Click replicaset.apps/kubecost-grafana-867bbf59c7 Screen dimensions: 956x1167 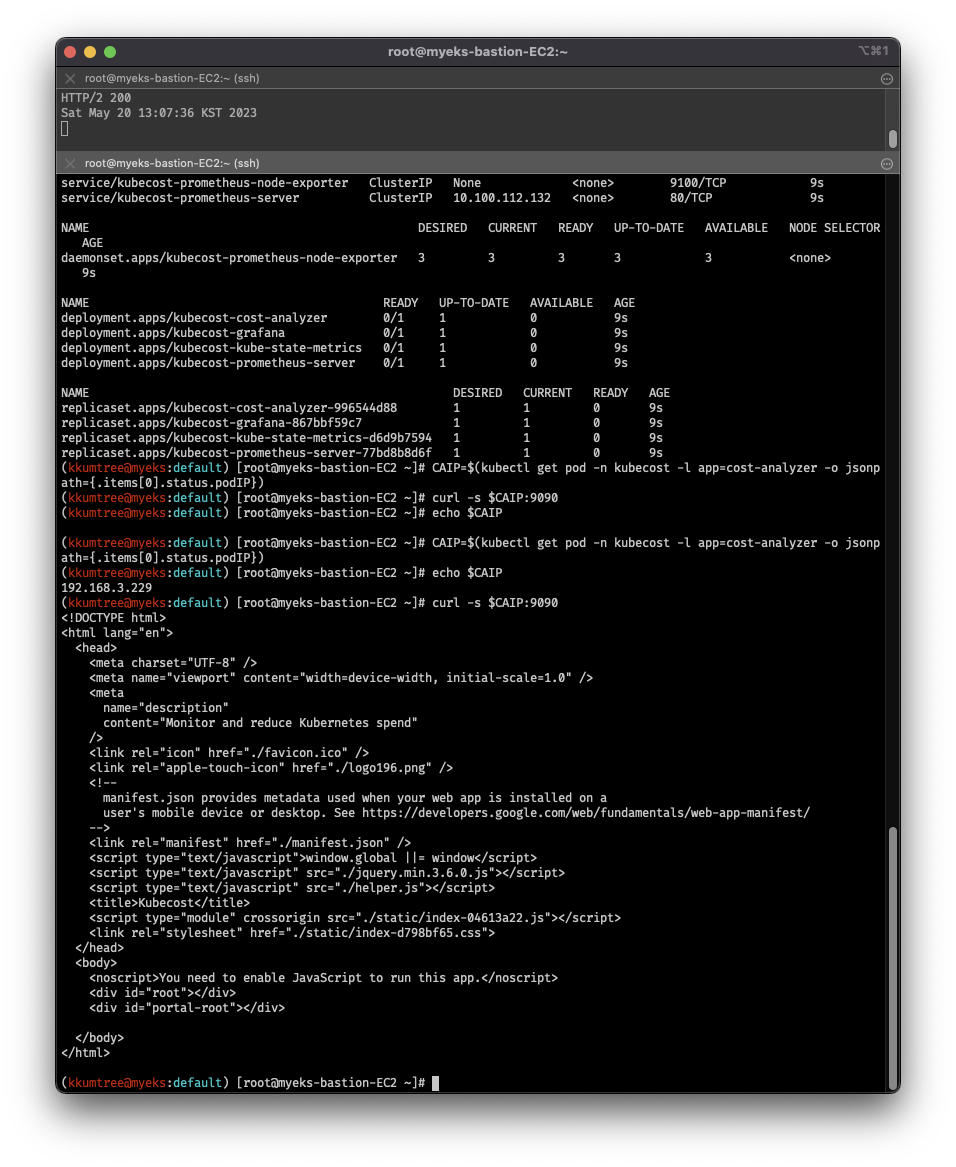(211, 423)
